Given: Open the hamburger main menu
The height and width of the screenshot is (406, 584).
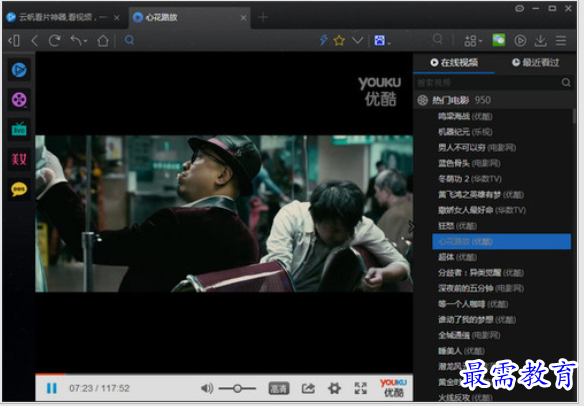Looking at the screenshot, I should (x=561, y=40).
